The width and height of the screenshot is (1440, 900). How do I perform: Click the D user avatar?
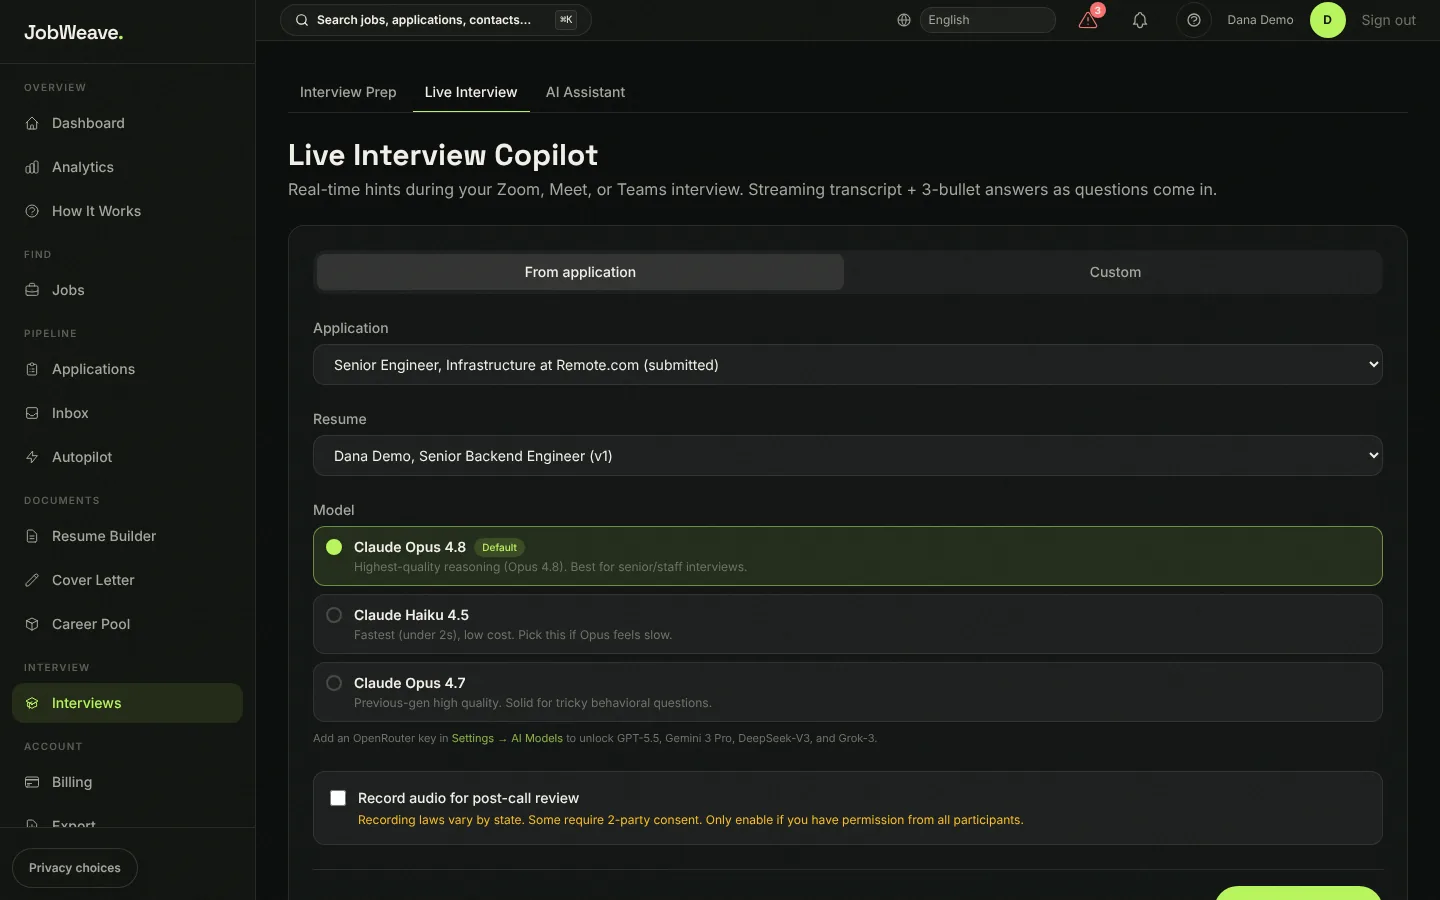1328,20
